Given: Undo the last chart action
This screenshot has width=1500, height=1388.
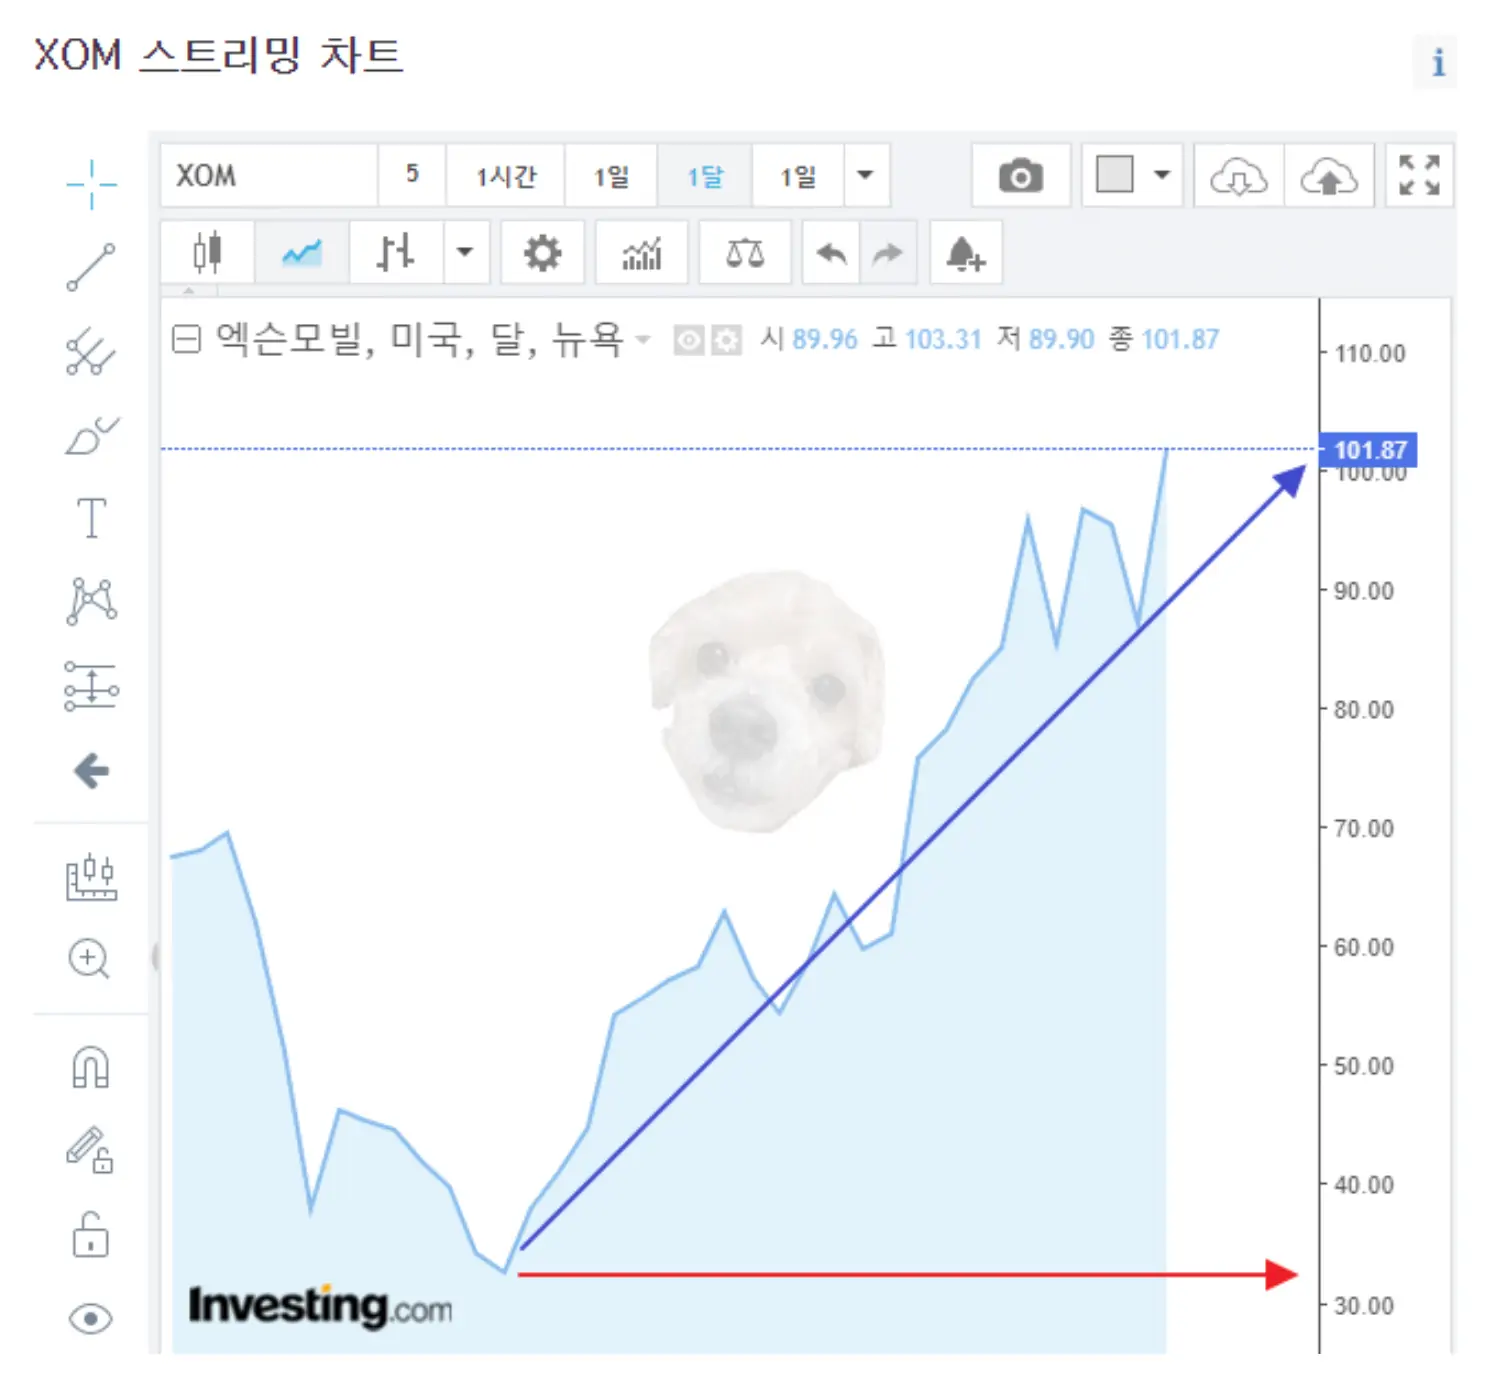Looking at the screenshot, I should pyautogui.click(x=830, y=252).
